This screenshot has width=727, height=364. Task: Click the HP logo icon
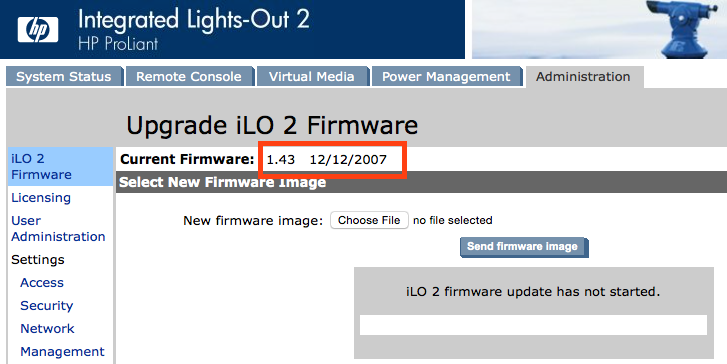coord(38,30)
